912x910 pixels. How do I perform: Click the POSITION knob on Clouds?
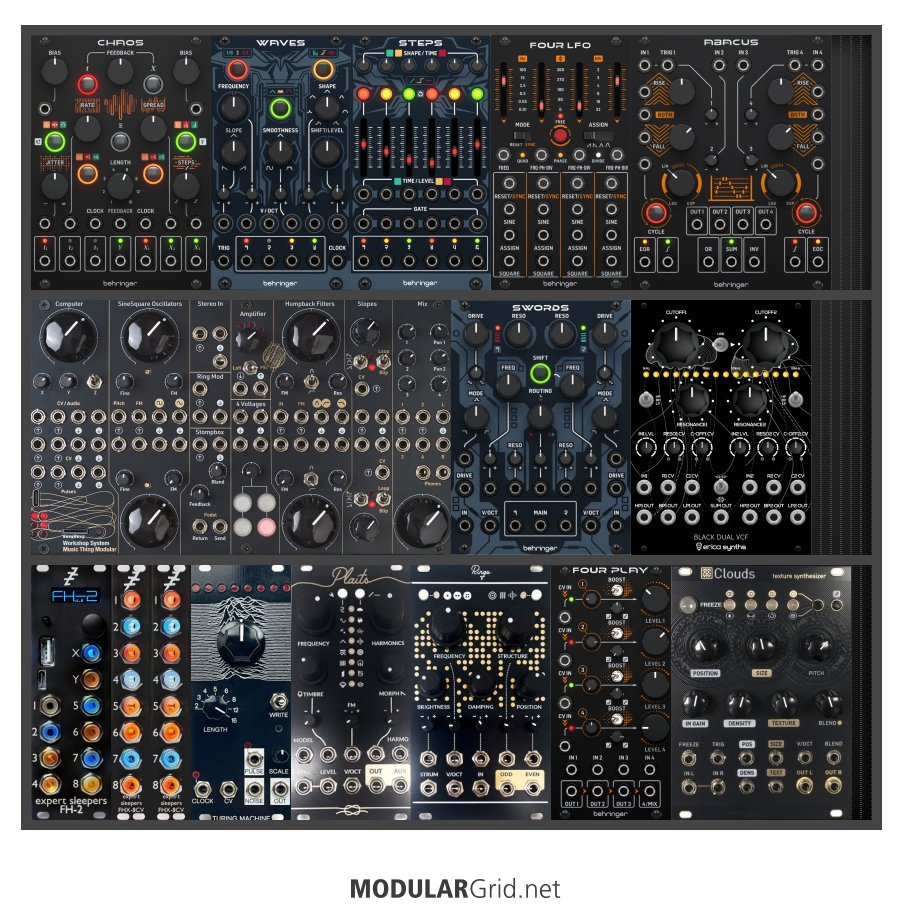[x=704, y=646]
